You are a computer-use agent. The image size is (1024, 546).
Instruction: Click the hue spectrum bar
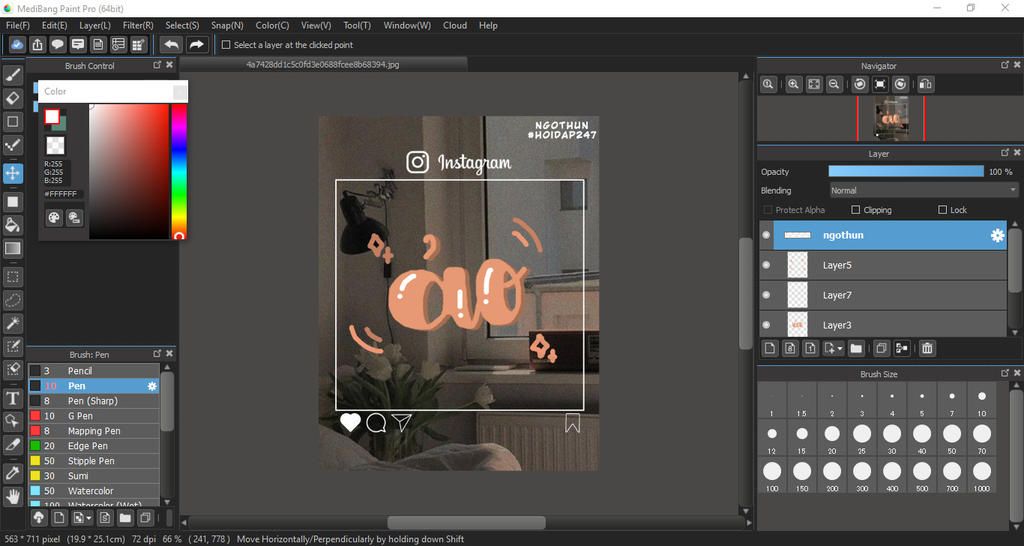tap(178, 171)
